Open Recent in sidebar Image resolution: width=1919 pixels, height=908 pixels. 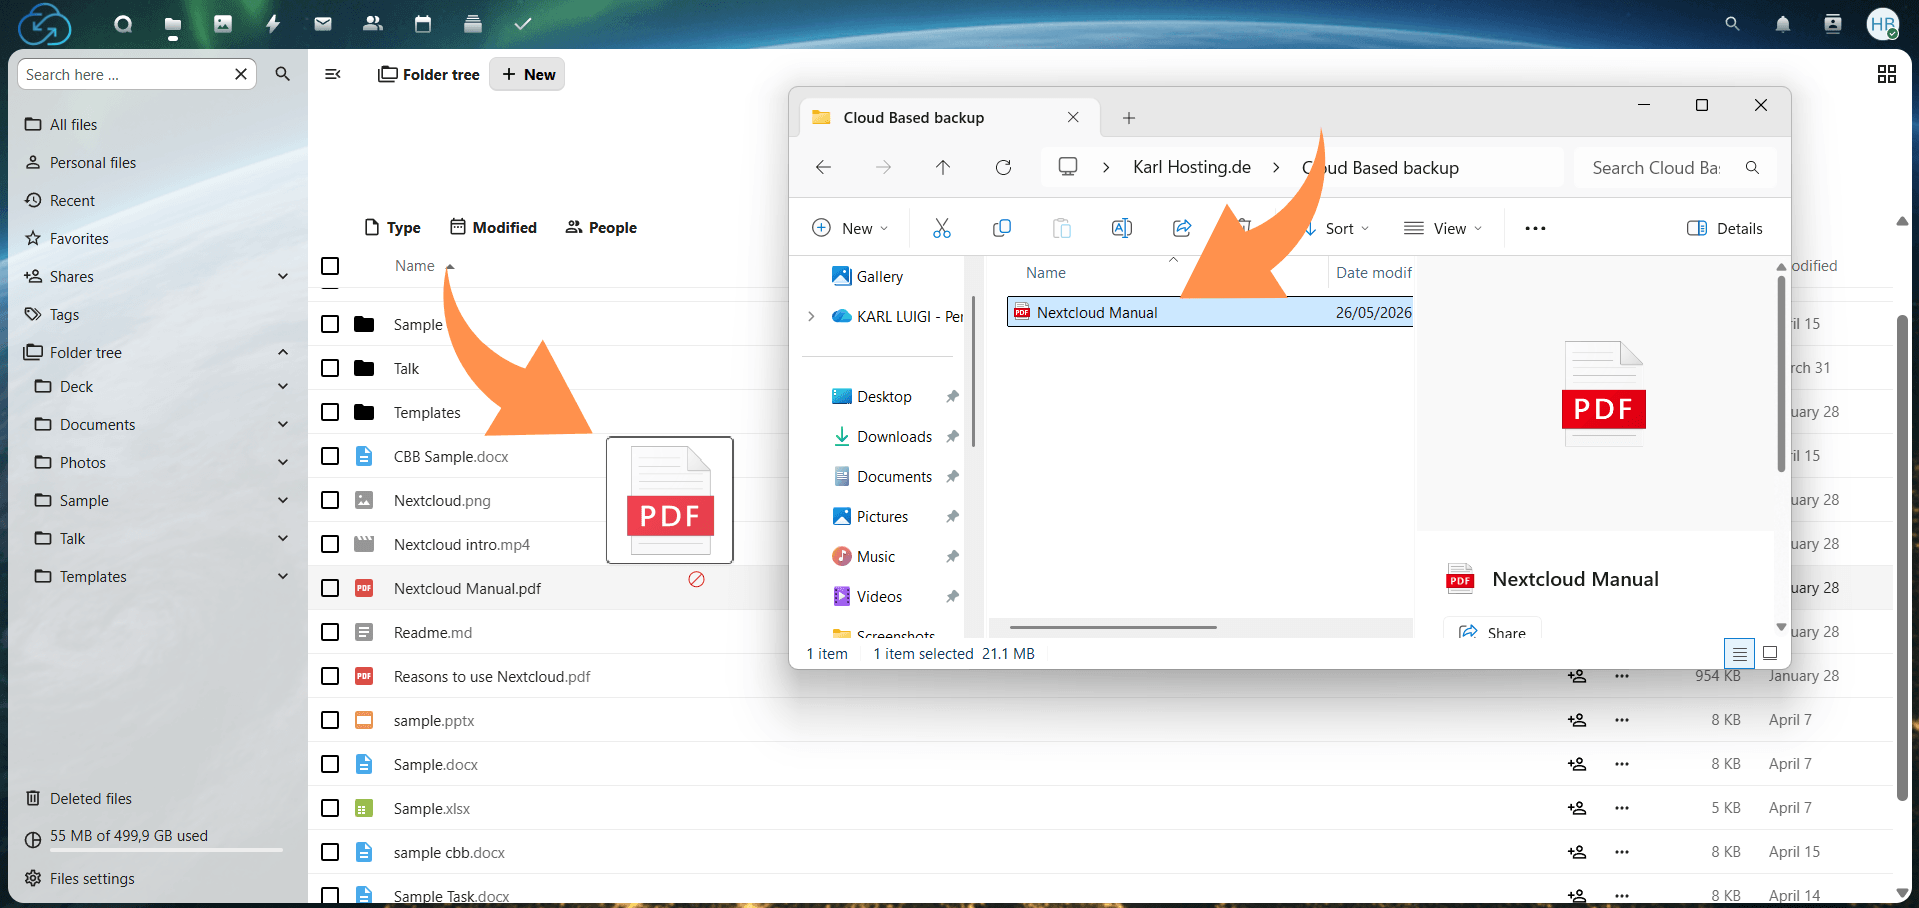coord(72,200)
